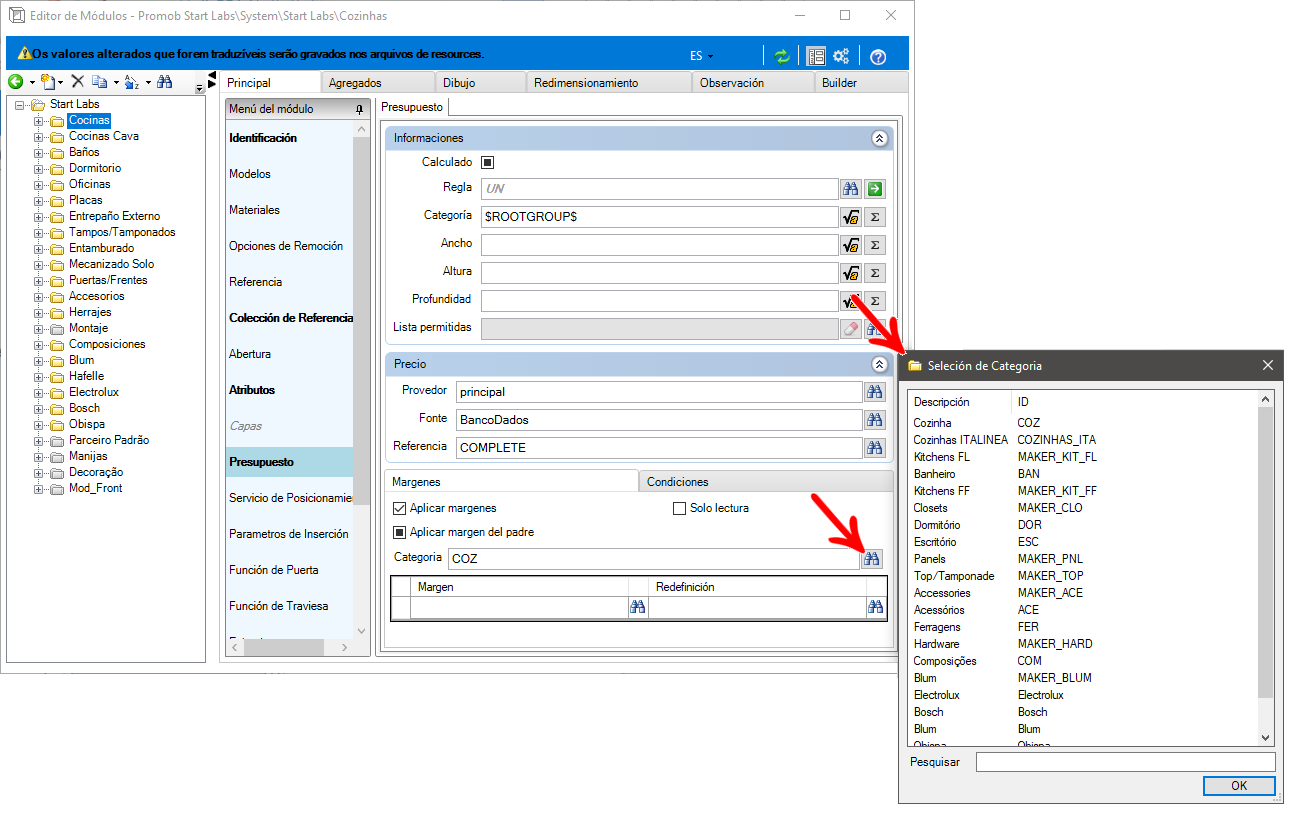The height and width of the screenshot is (825, 1302).
Task: Enable the Solo lectura checkbox
Action: tap(680, 508)
